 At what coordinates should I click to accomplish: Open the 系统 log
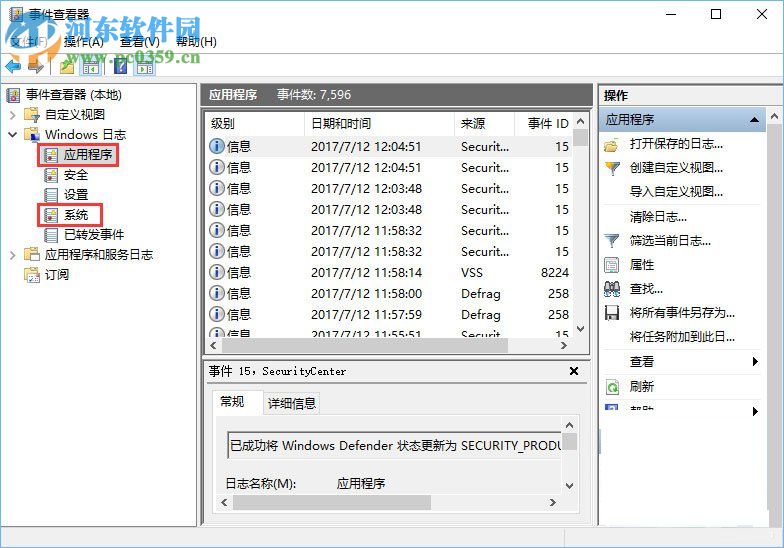pos(76,214)
